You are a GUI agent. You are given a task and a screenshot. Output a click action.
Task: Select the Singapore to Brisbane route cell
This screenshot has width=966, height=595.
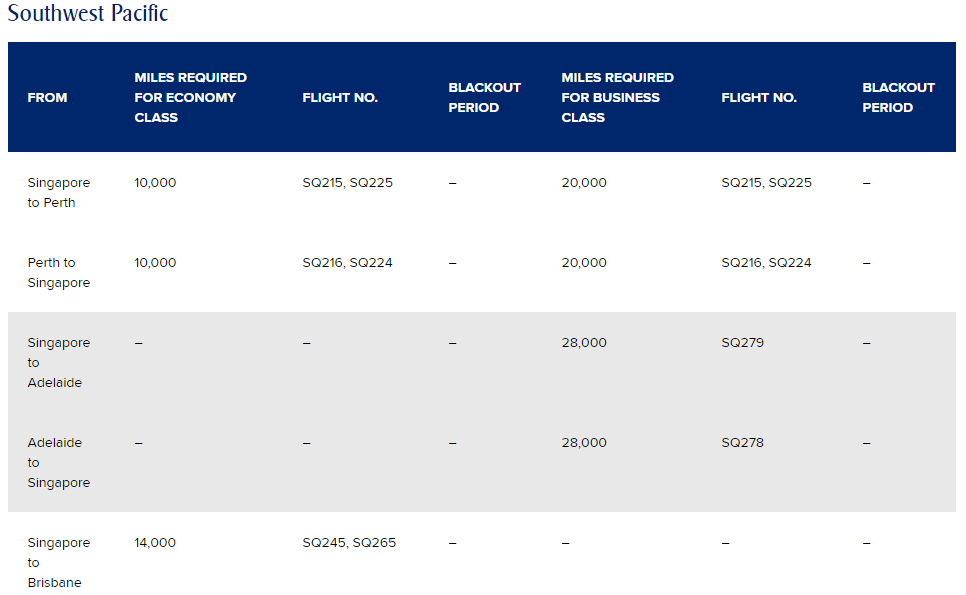pyautogui.click(x=58, y=562)
